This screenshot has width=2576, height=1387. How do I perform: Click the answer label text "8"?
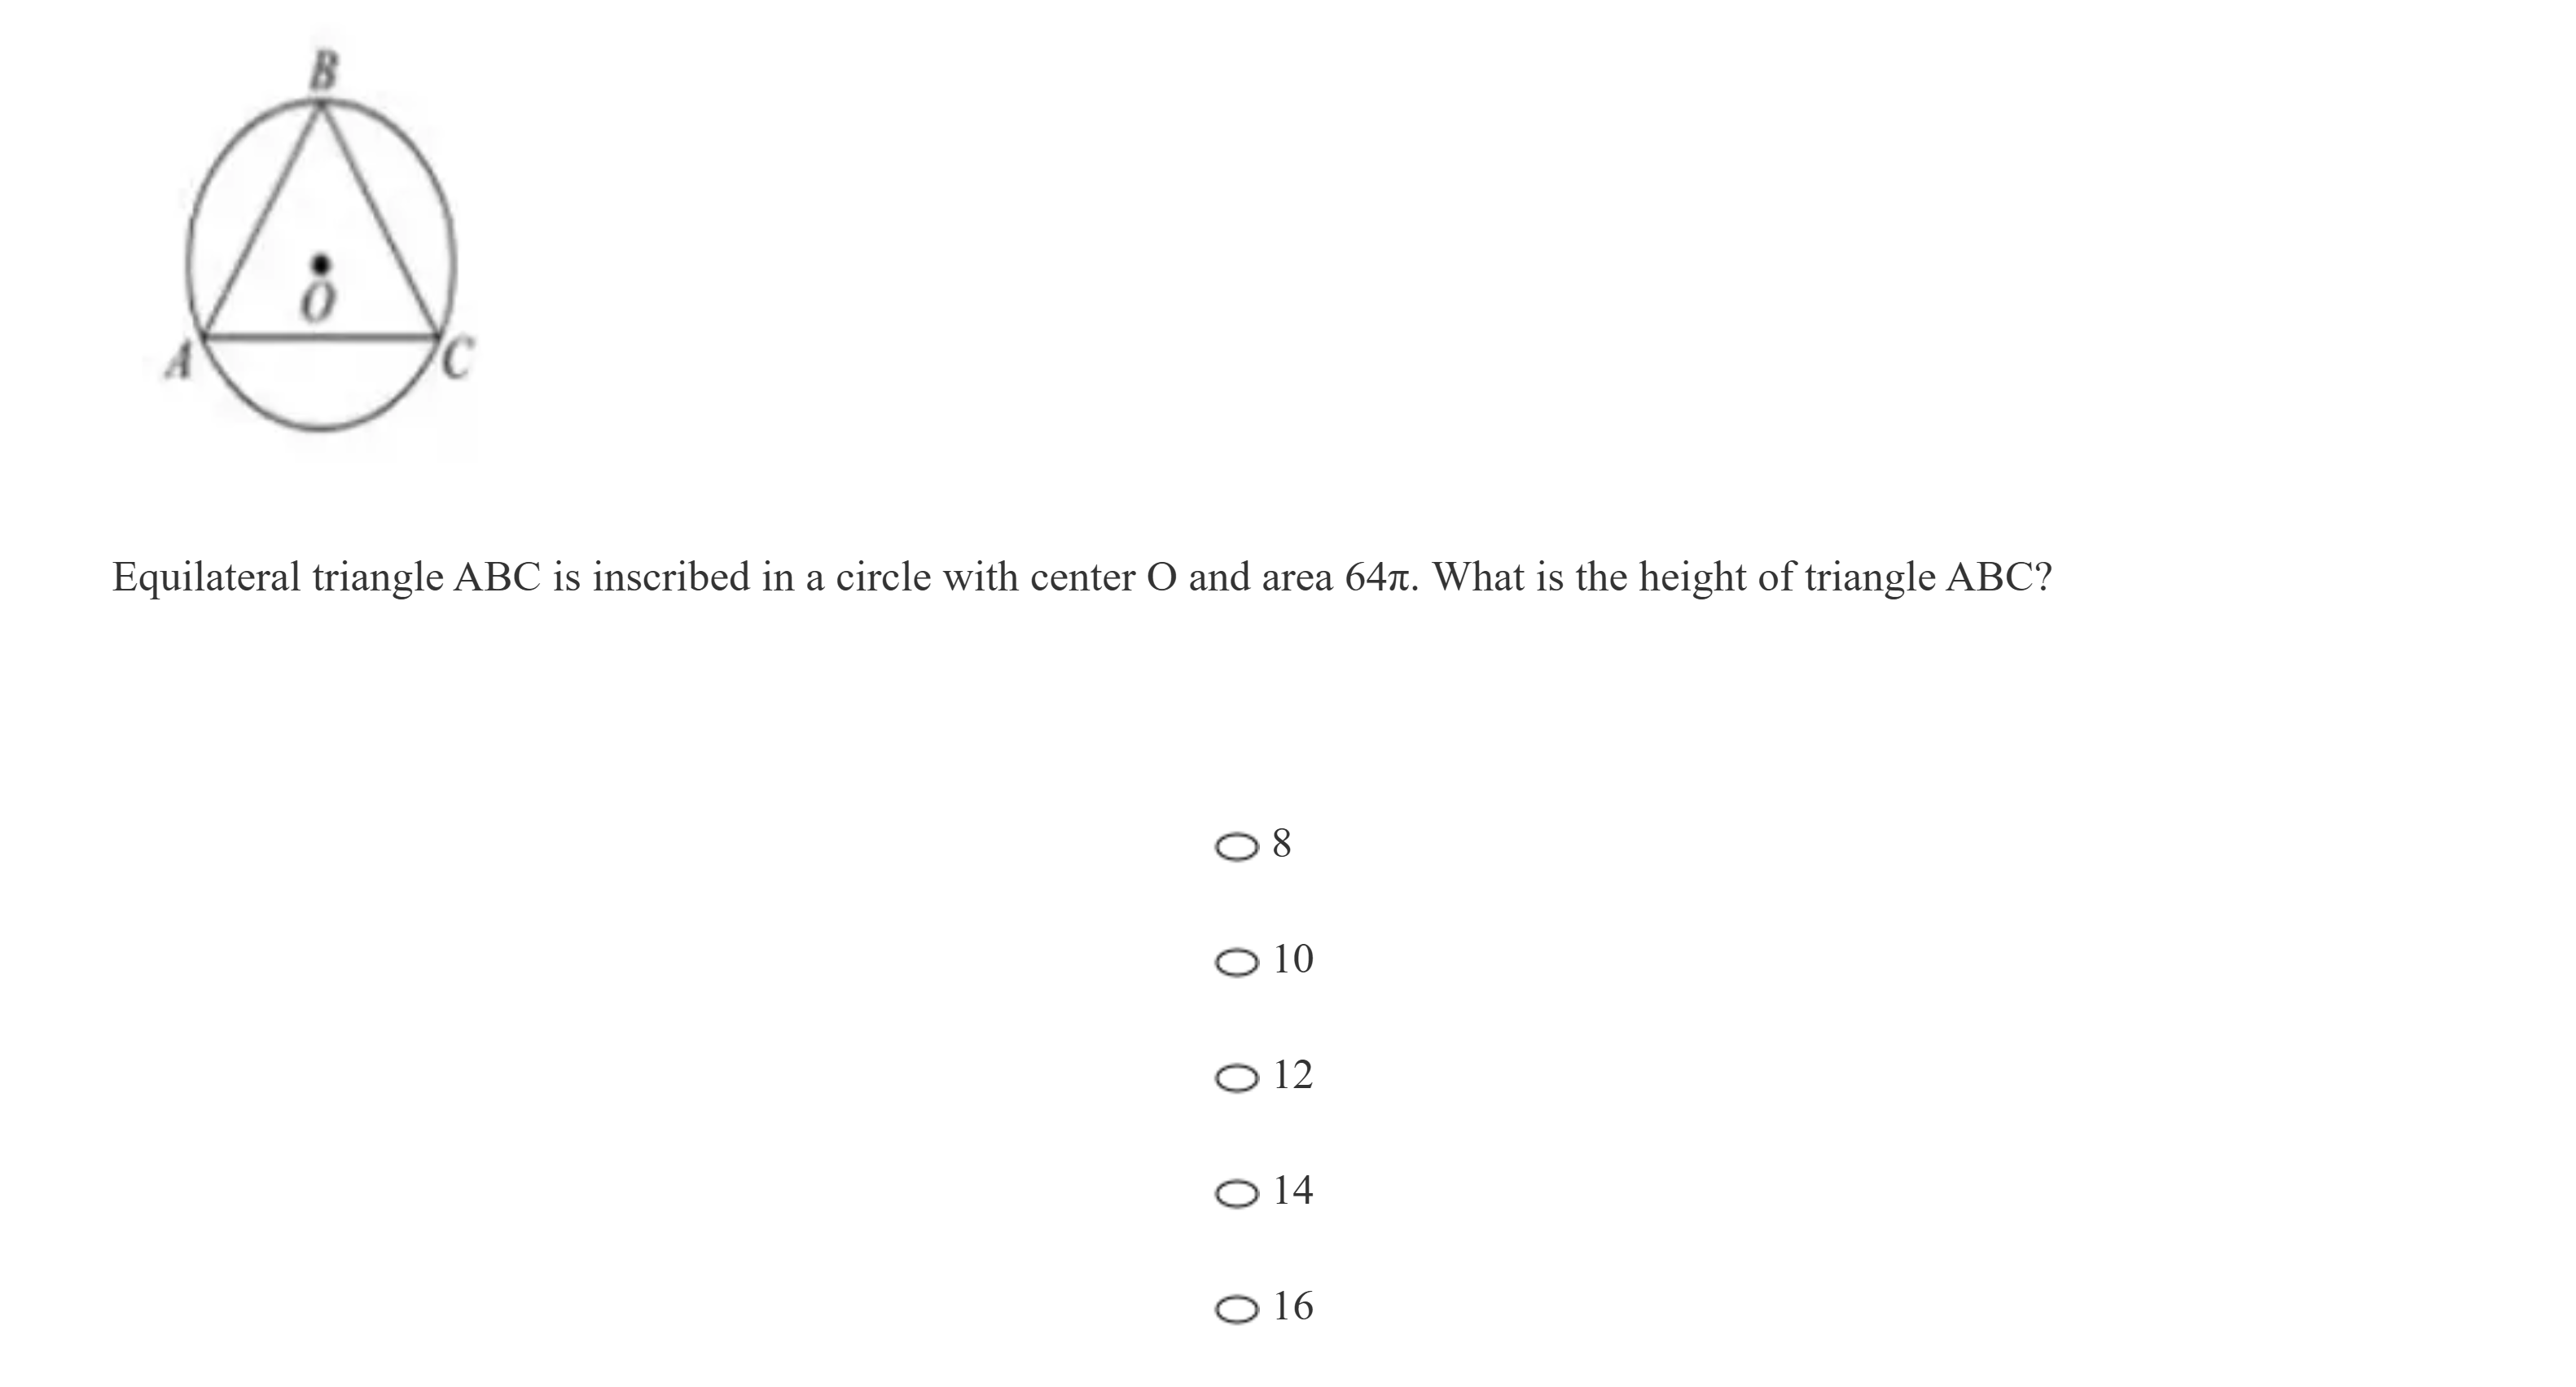1282,844
